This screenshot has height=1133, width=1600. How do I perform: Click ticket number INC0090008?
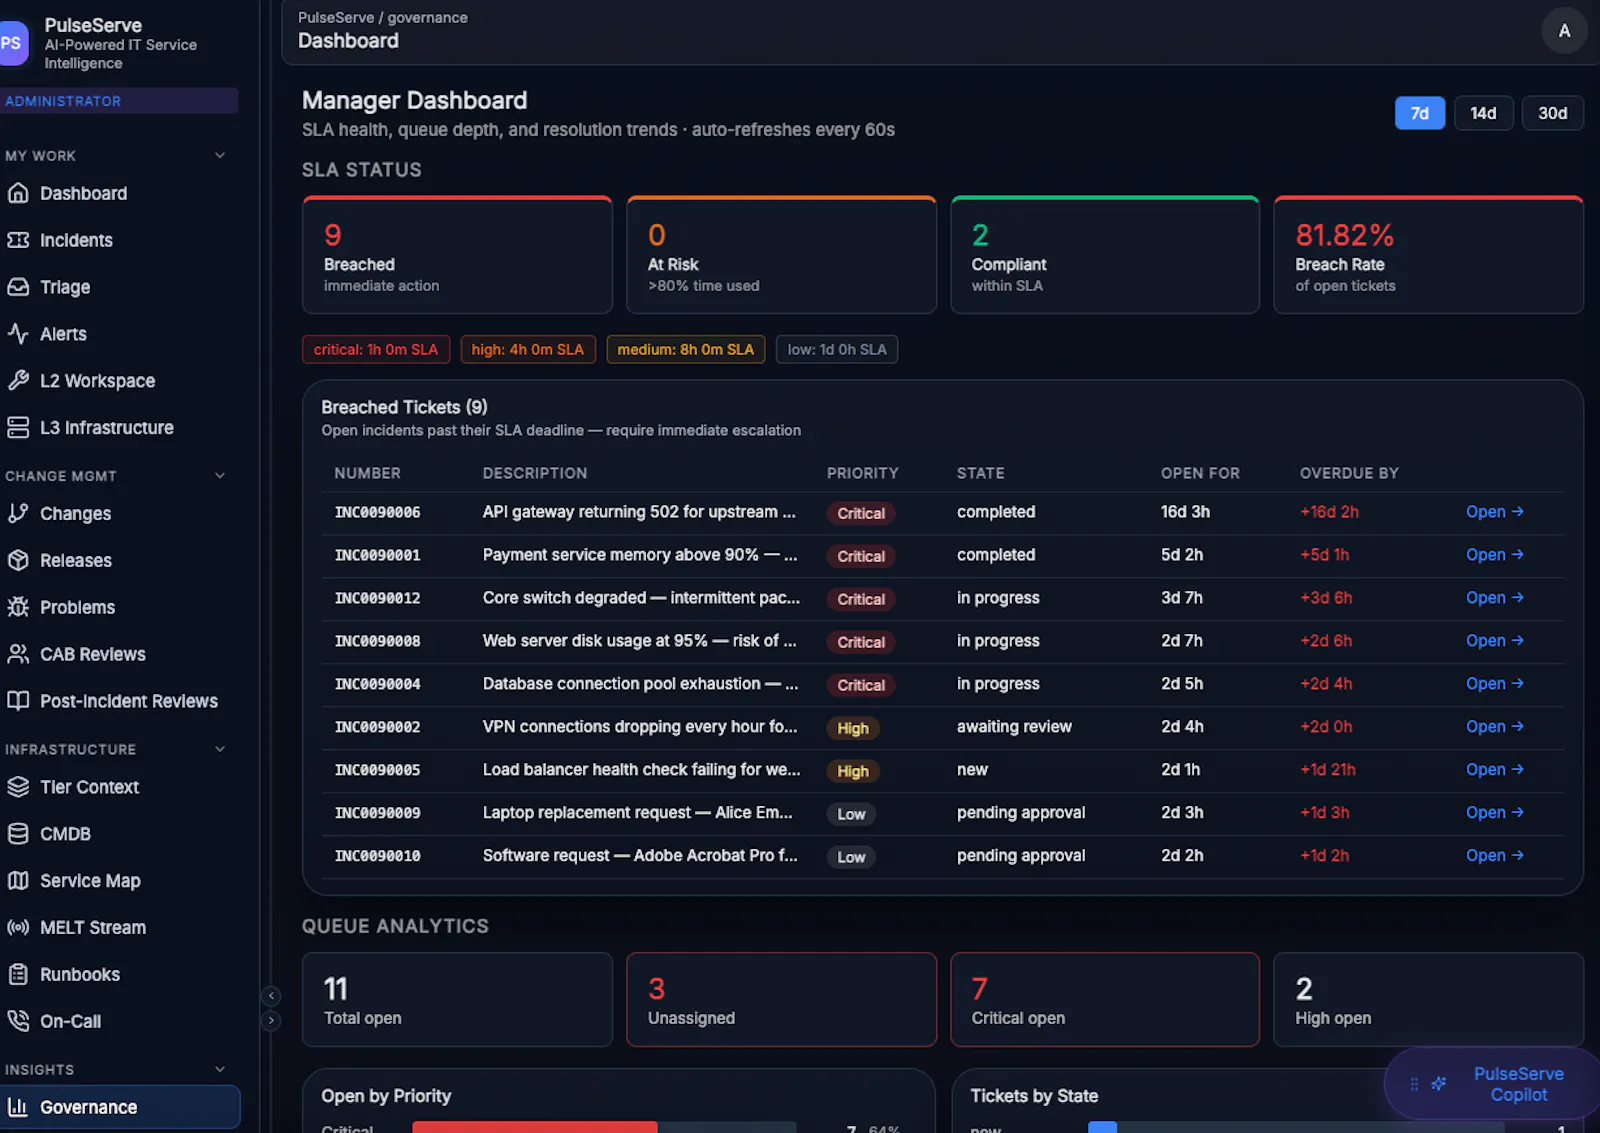[377, 641]
